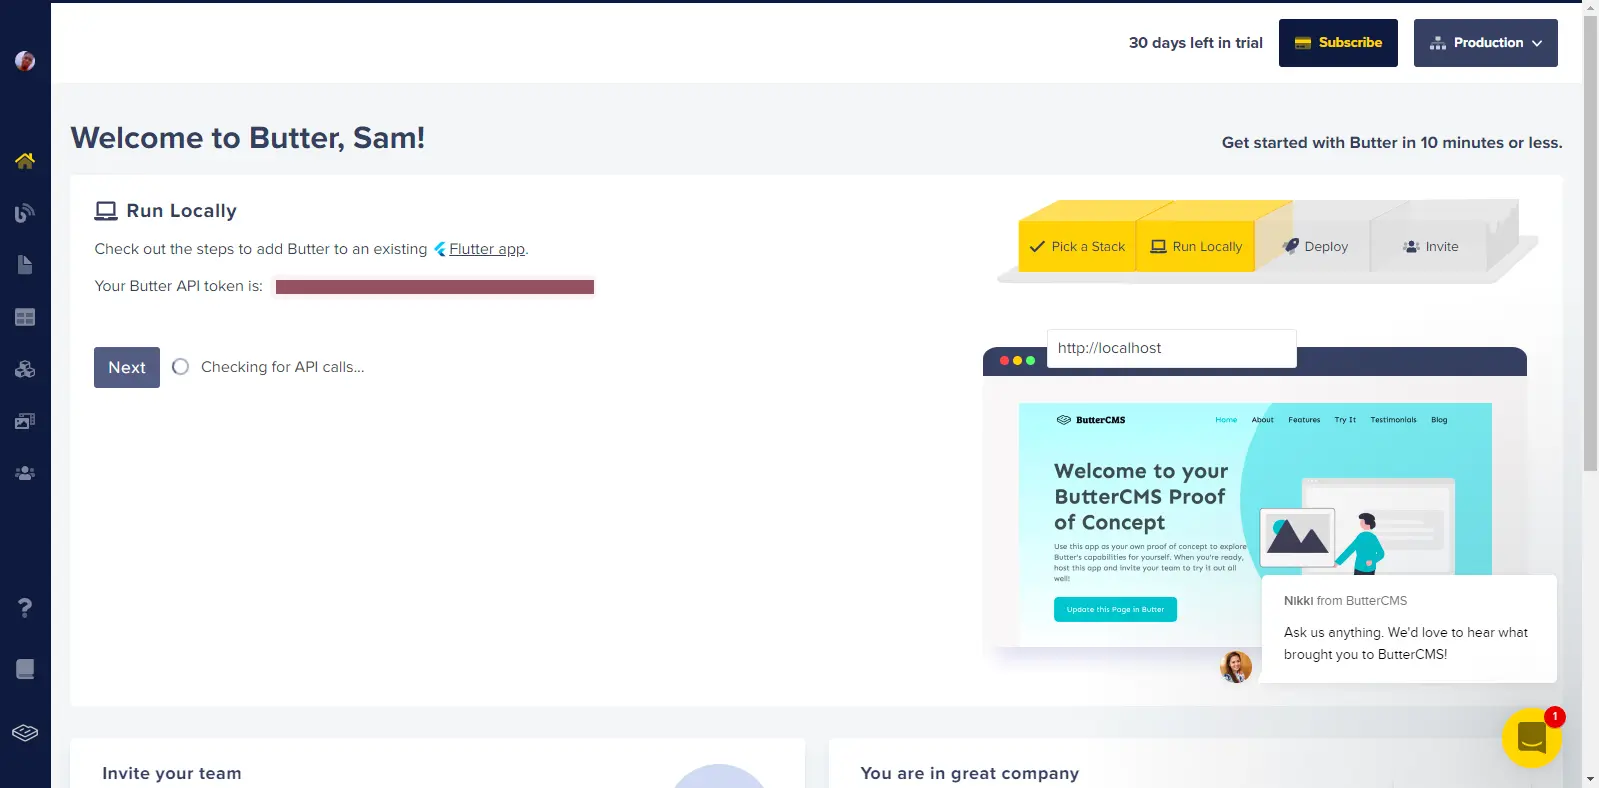The height and width of the screenshot is (788, 1599).
Task: Open Users team icon in sidebar
Action: (25, 473)
